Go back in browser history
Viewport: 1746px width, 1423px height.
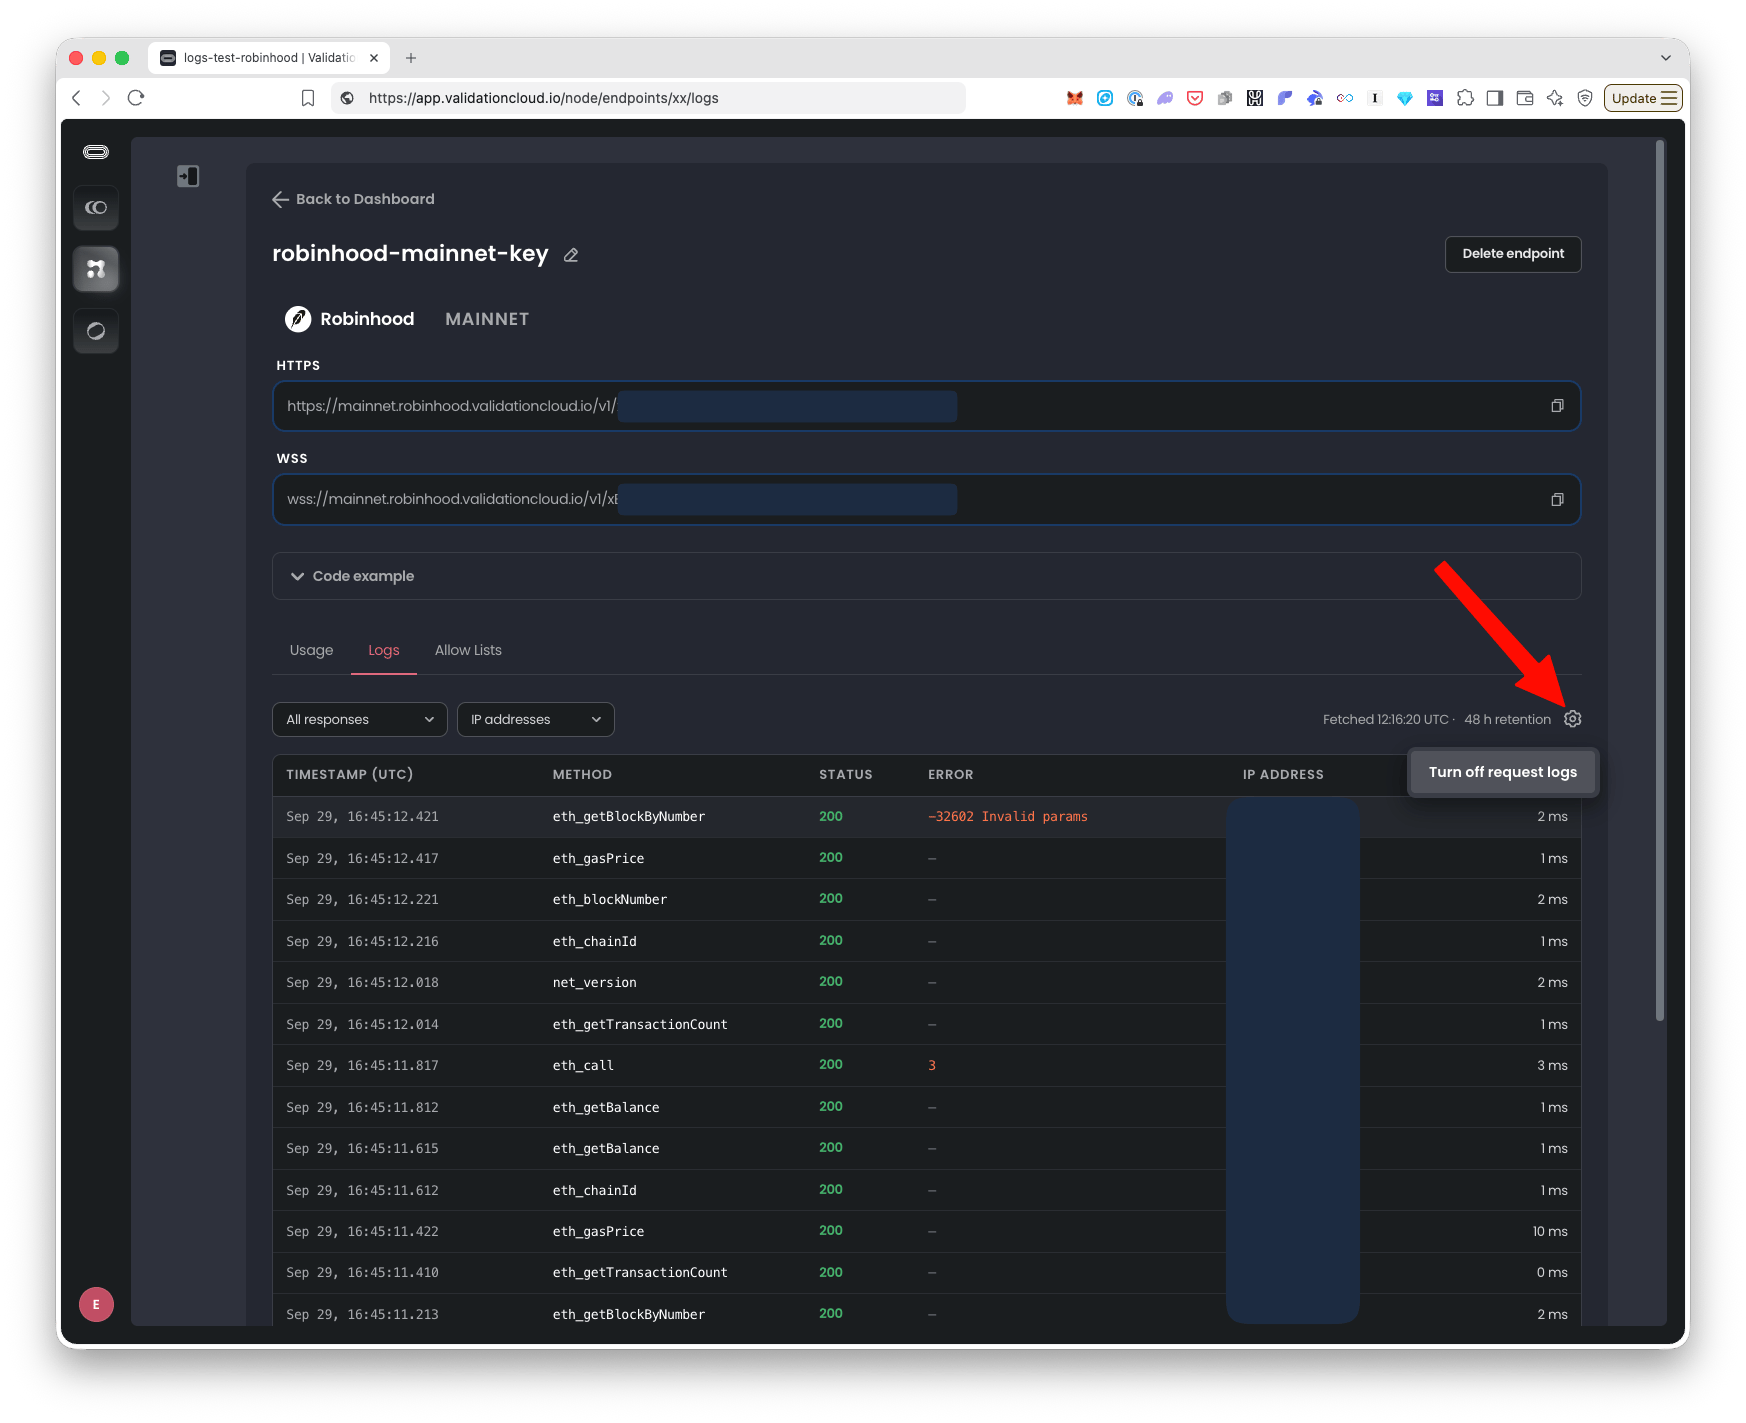click(x=76, y=98)
